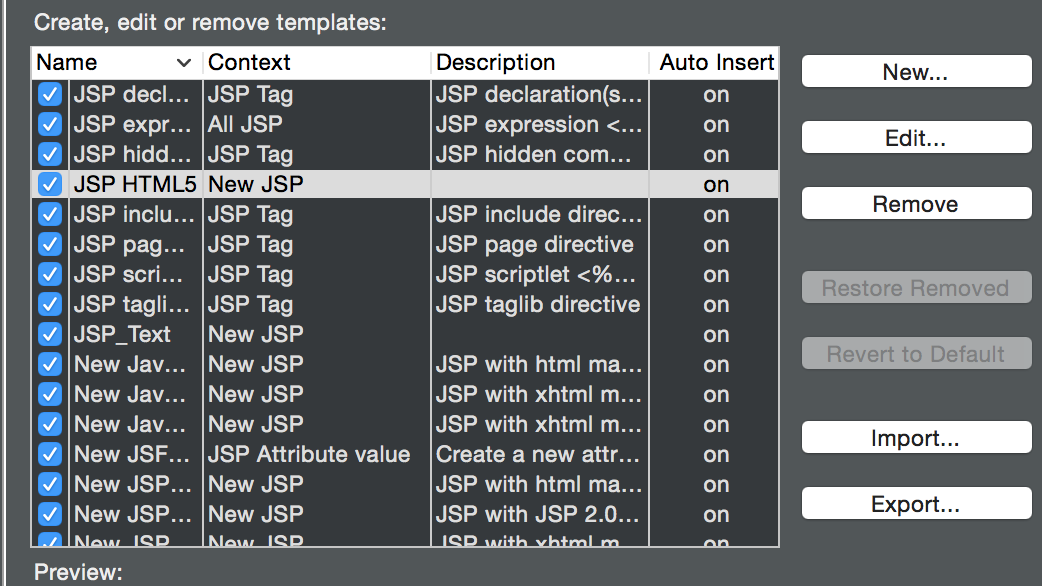This screenshot has height=586, width=1042.
Task: Click the Export... templates button
Action: (916, 504)
